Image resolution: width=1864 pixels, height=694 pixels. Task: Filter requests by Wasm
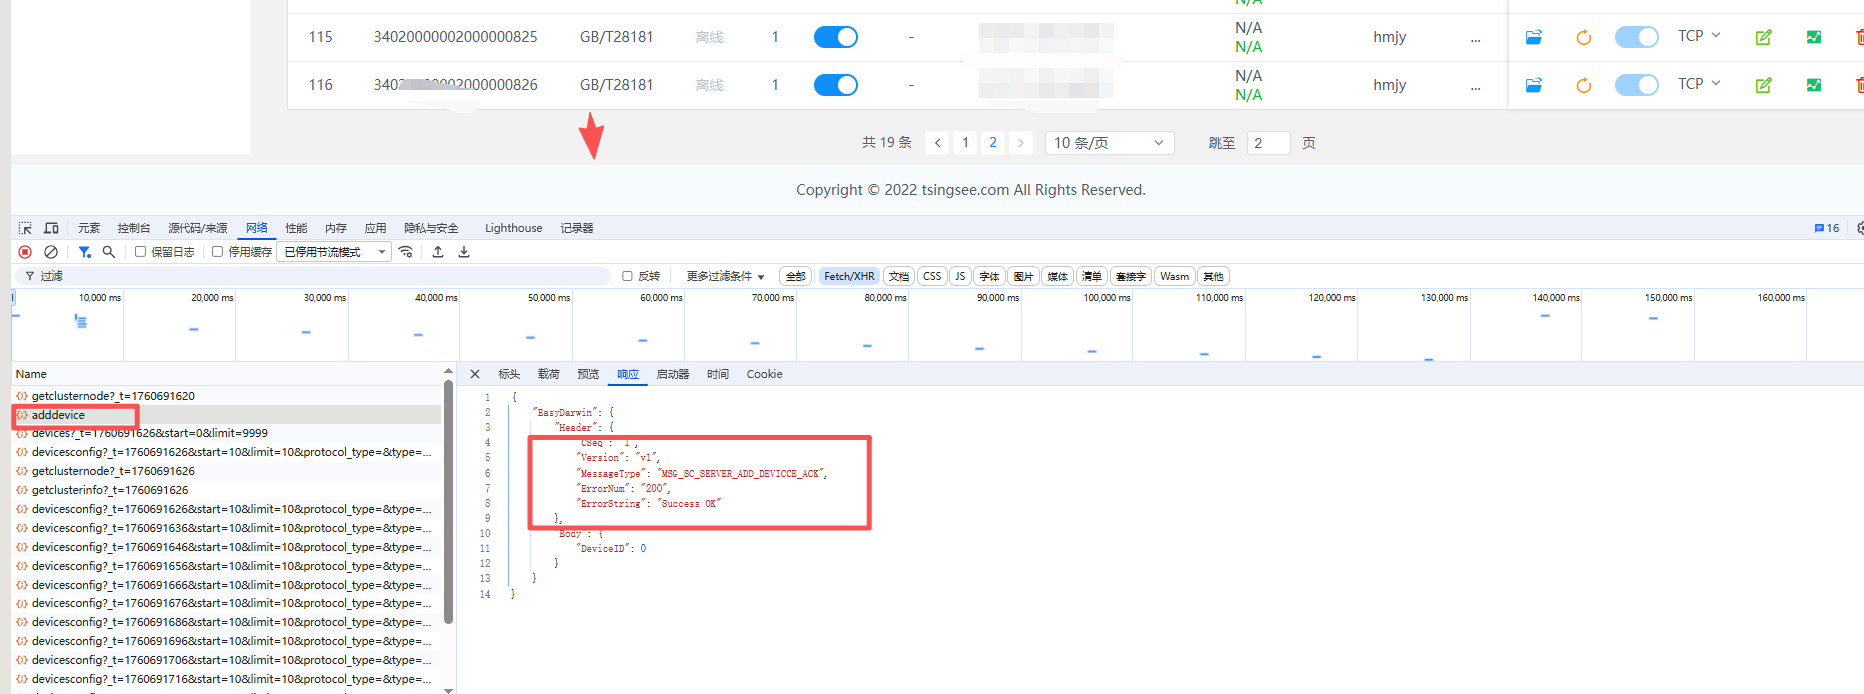click(x=1175, y=276)
